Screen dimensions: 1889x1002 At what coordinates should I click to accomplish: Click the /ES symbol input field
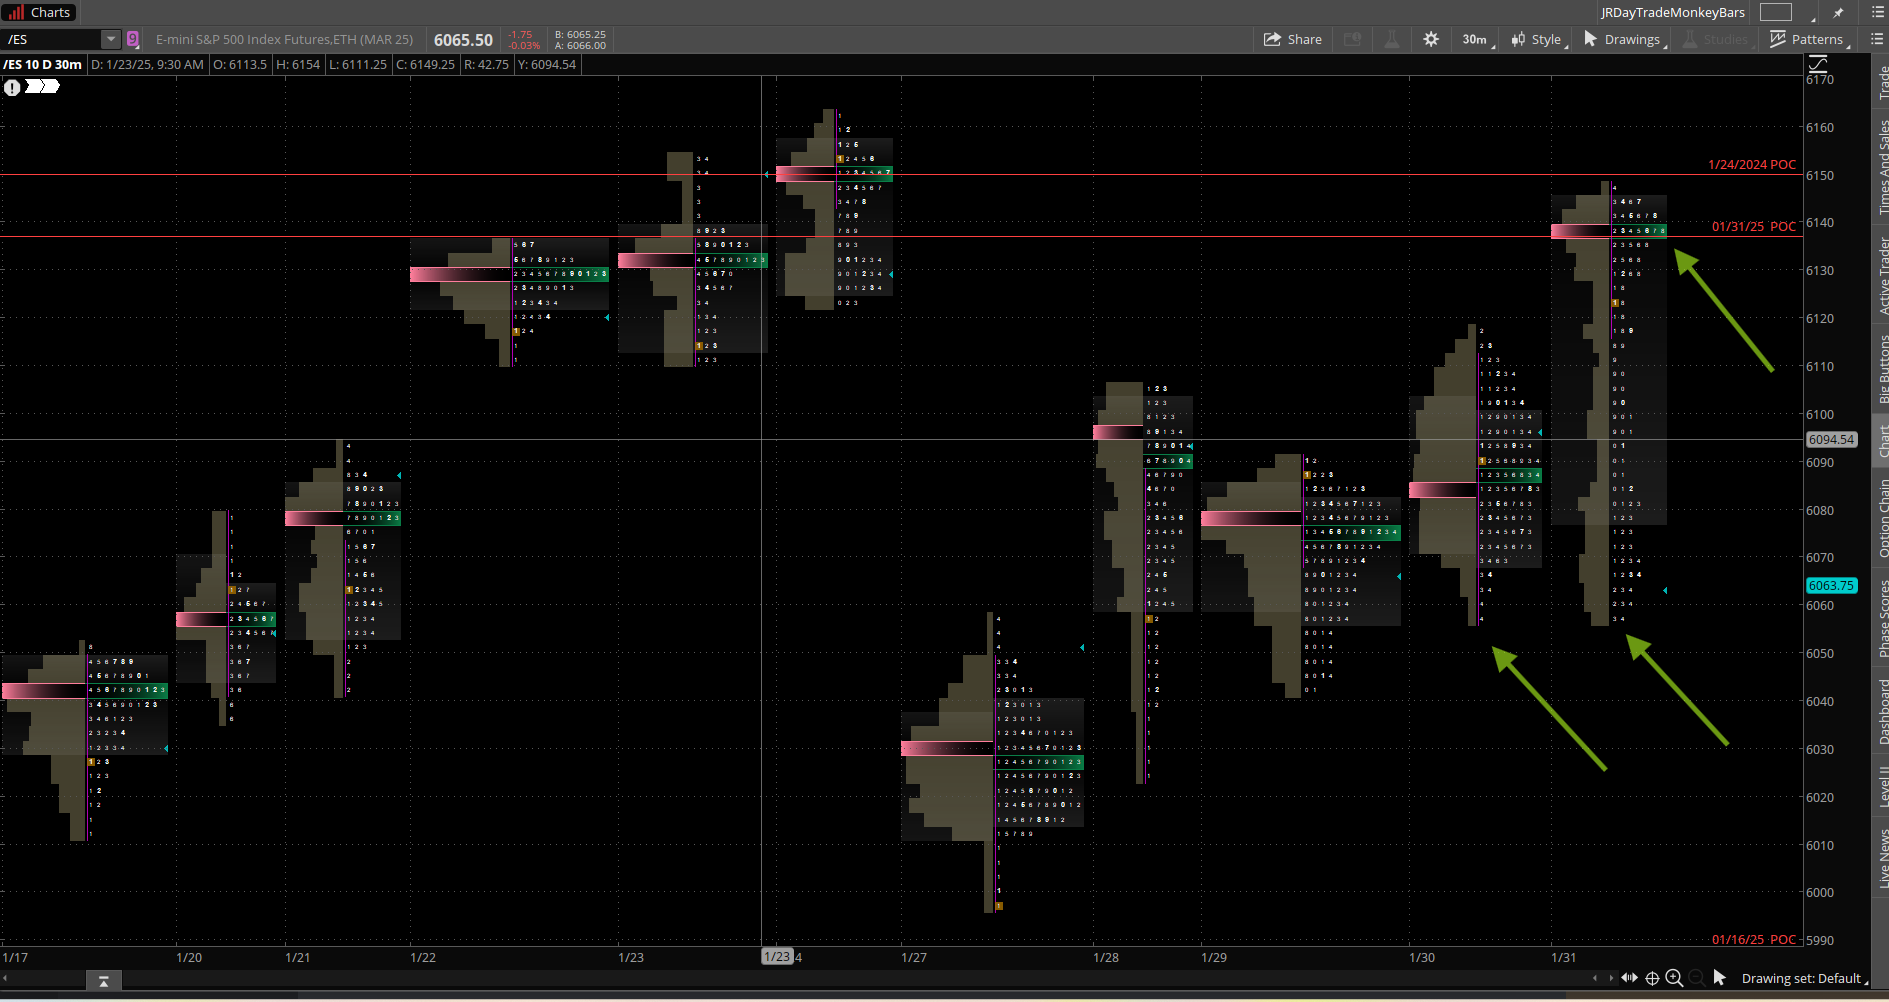tap(52, 39)
